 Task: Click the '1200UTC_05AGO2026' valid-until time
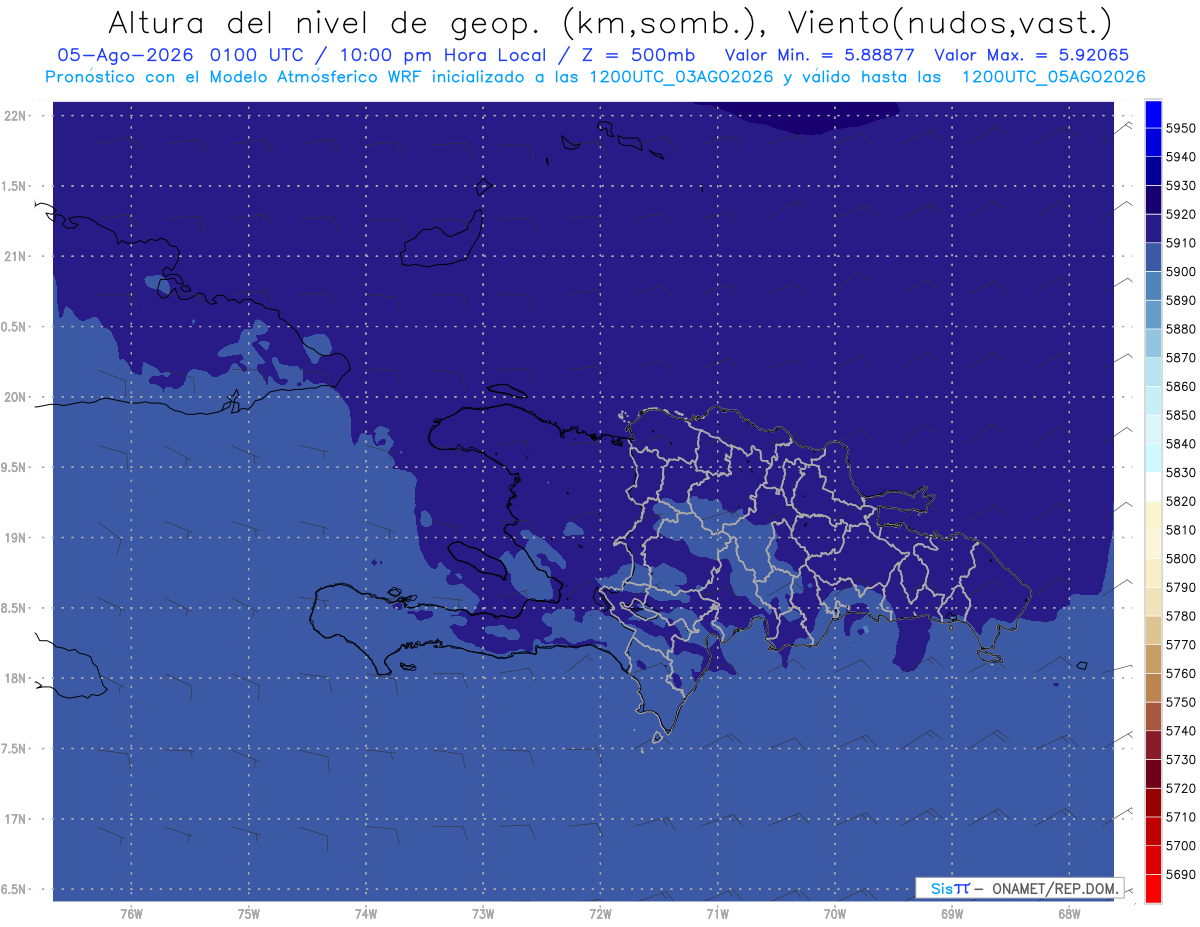coord(1053,77)
